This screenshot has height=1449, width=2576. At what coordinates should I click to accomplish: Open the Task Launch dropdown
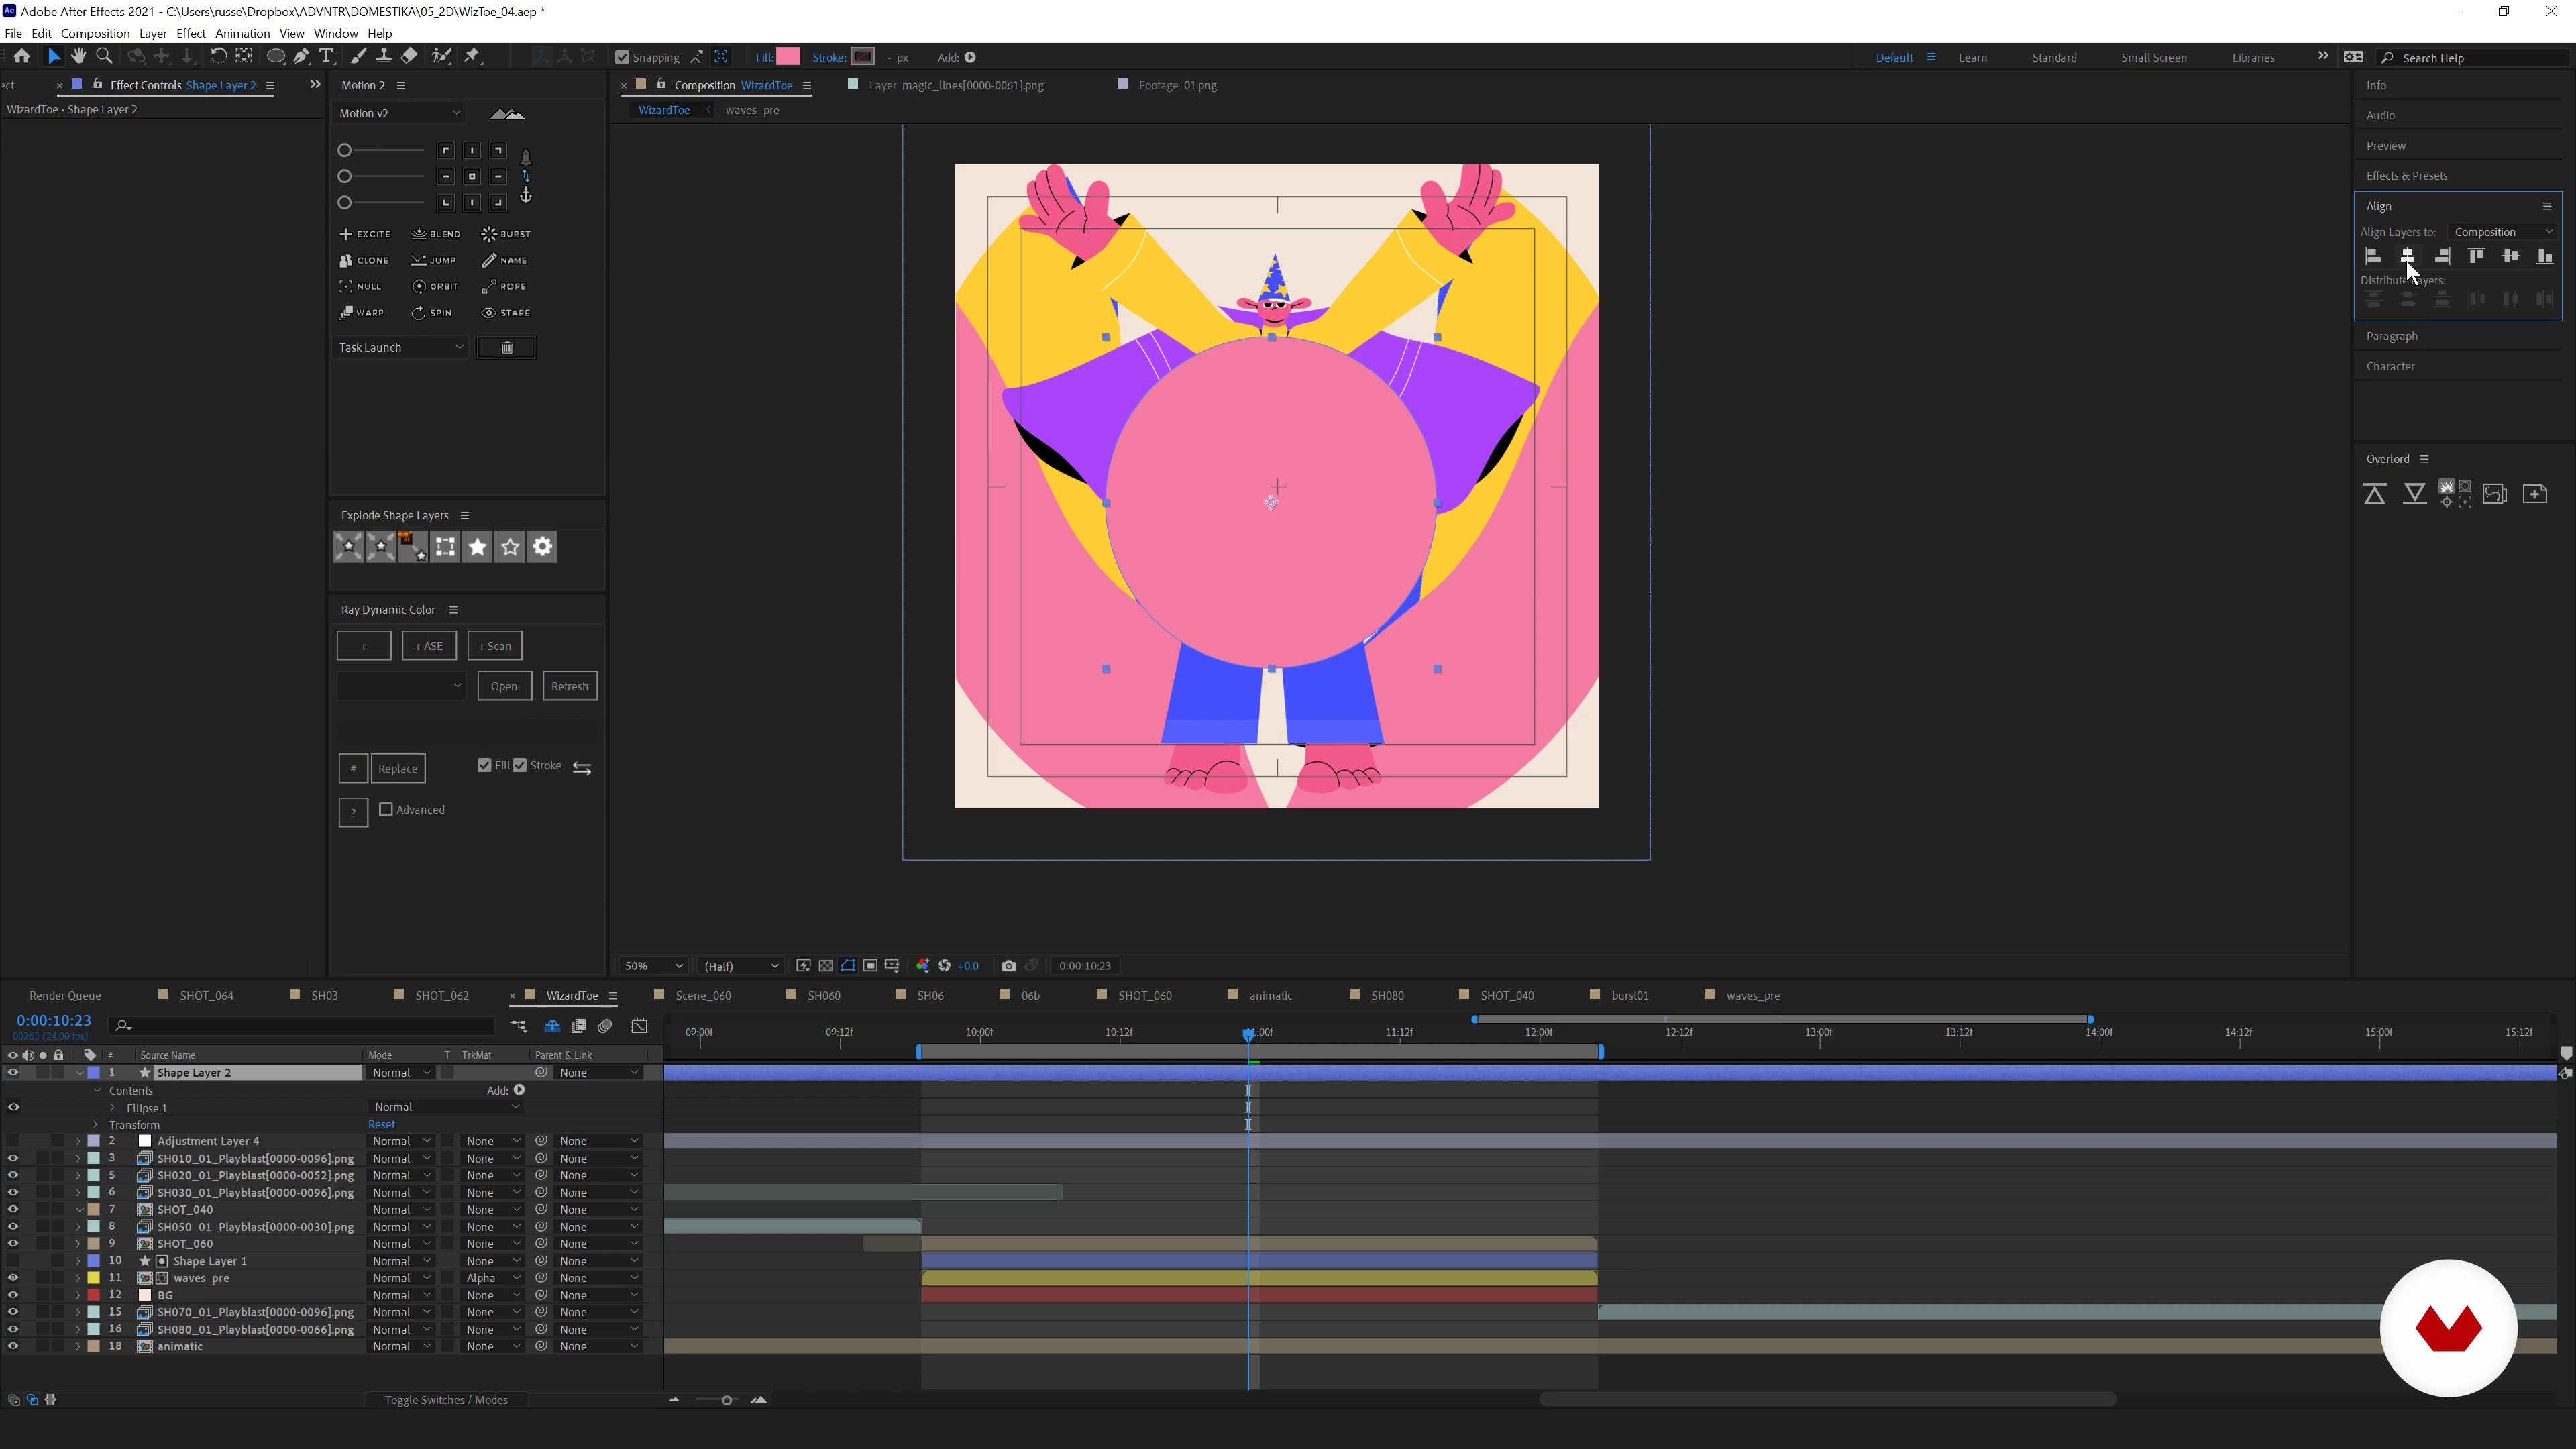coord(400,347)
